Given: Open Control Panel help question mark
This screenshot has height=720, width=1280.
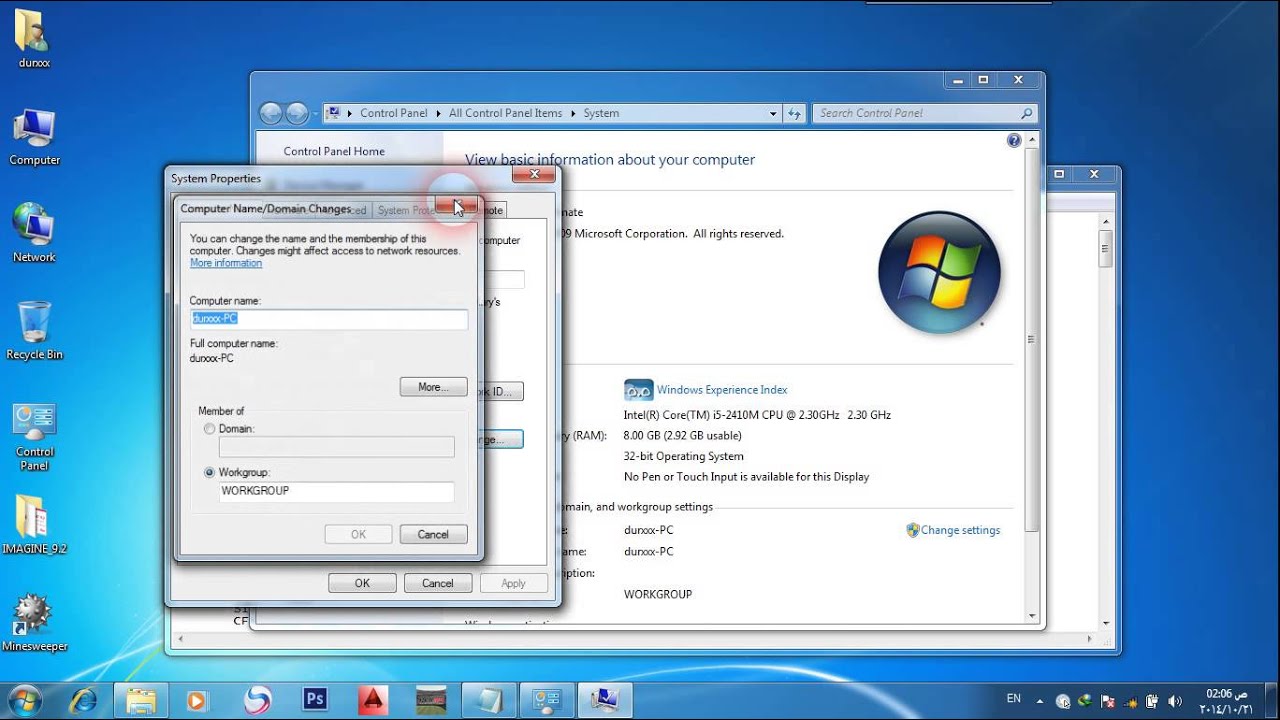Looking at the screenshot, I should tap(1014, 141).
